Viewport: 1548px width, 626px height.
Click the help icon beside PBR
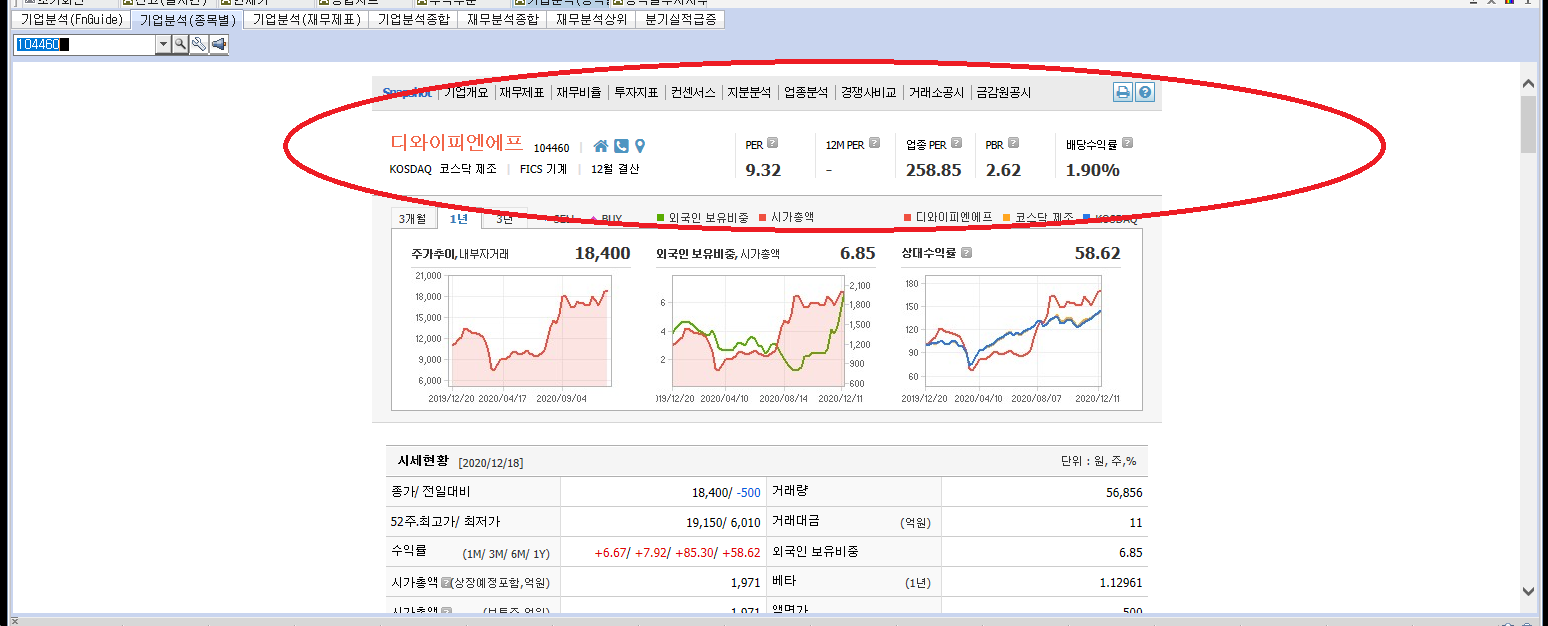pos(1013,144)
